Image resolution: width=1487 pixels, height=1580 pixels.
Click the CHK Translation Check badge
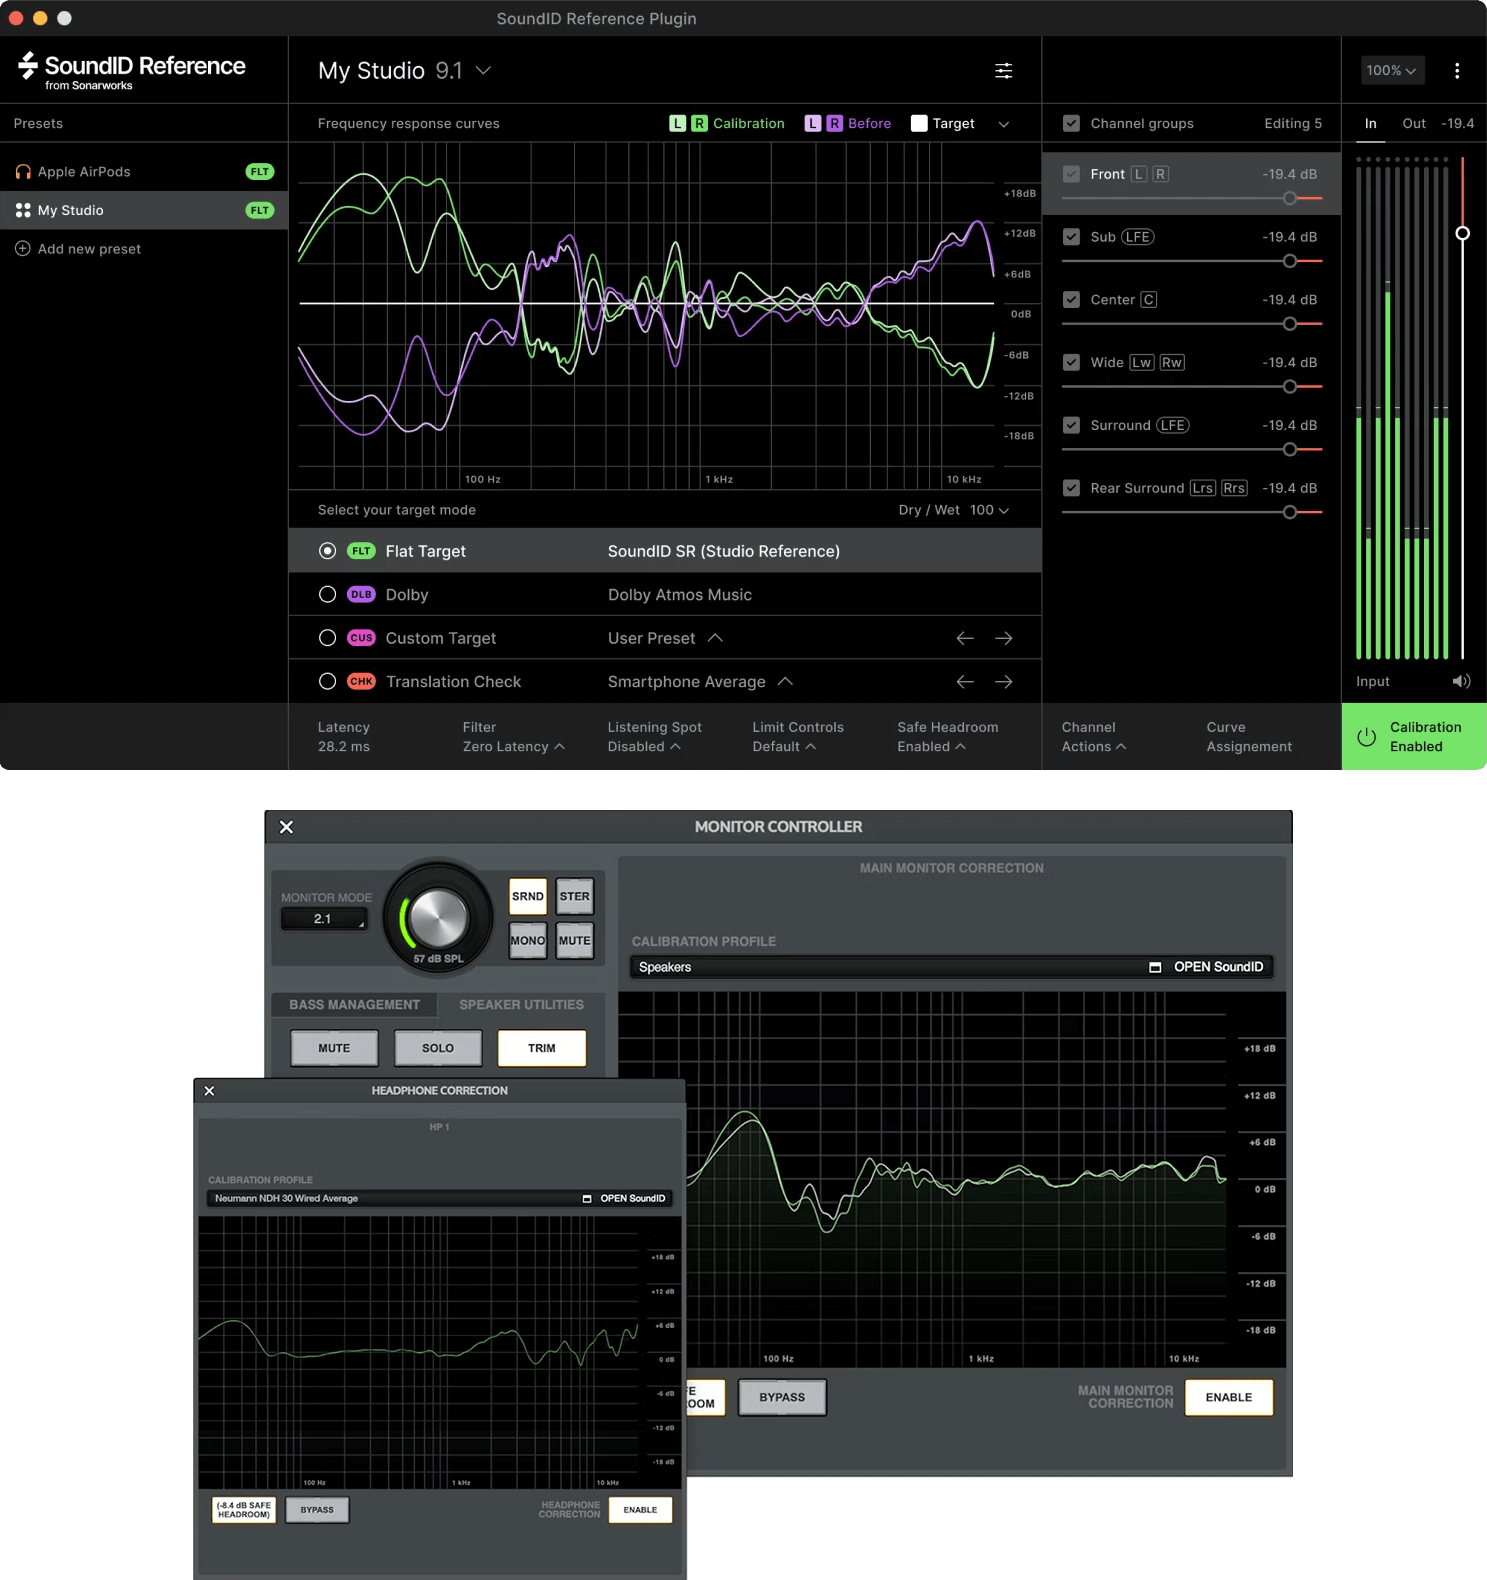(x=361, y=681)
